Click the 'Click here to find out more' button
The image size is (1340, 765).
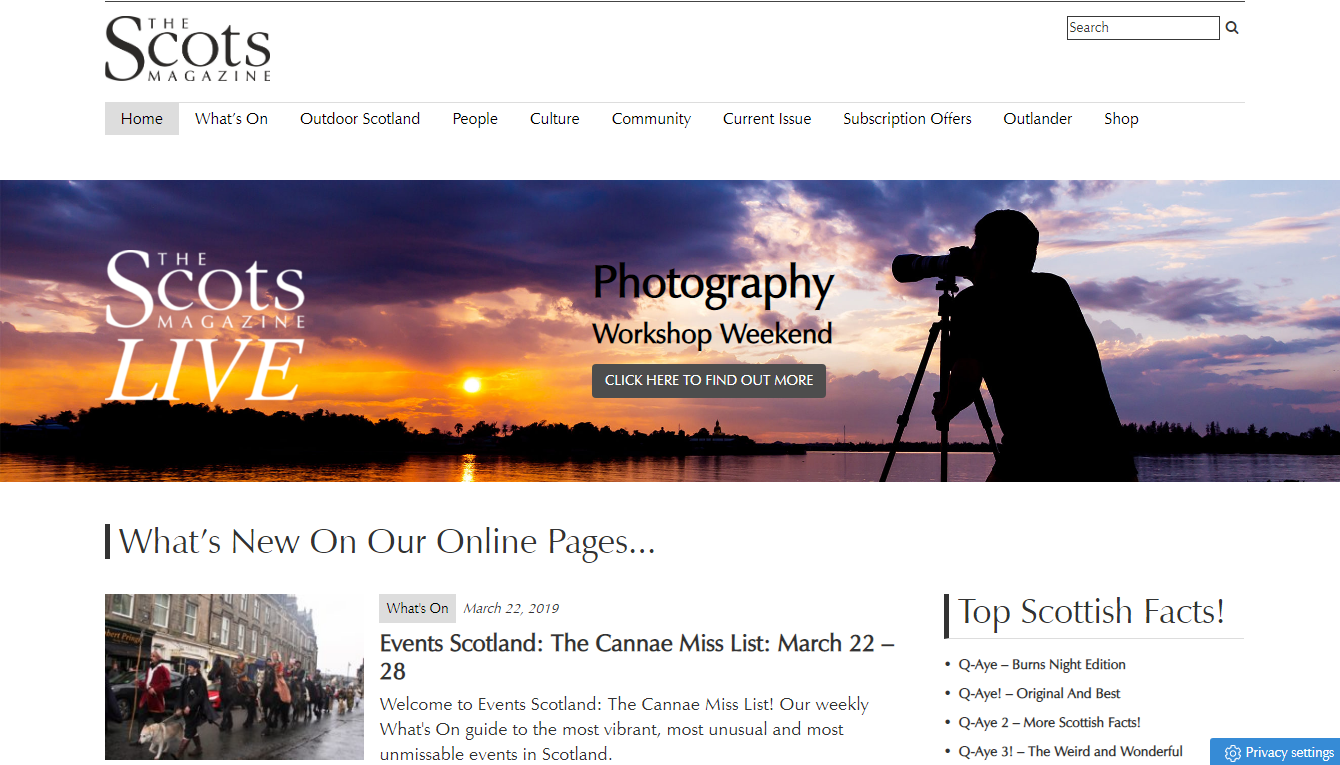(x=709, y=381)
